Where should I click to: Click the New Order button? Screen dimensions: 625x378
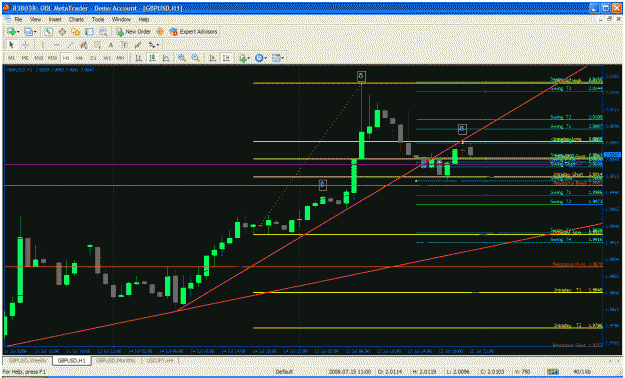click(134, 32)
